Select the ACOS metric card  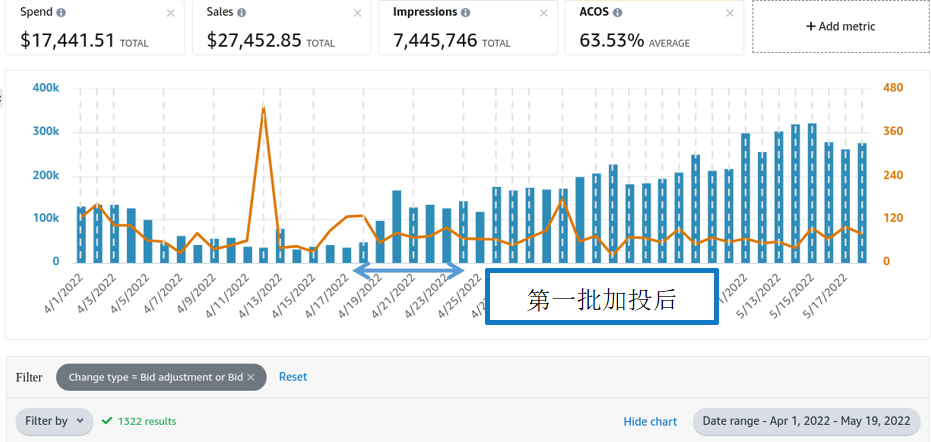click(654, 27)
